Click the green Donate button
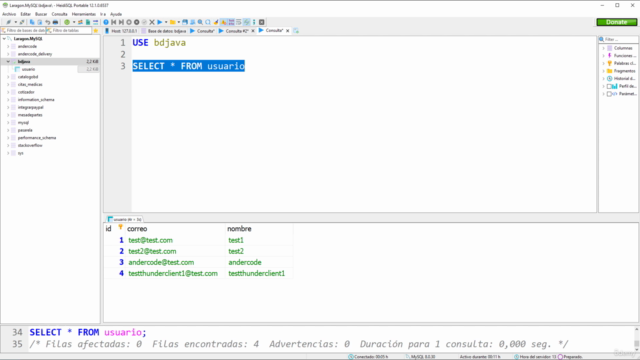640x360 pixels. [x=616, y=22]
